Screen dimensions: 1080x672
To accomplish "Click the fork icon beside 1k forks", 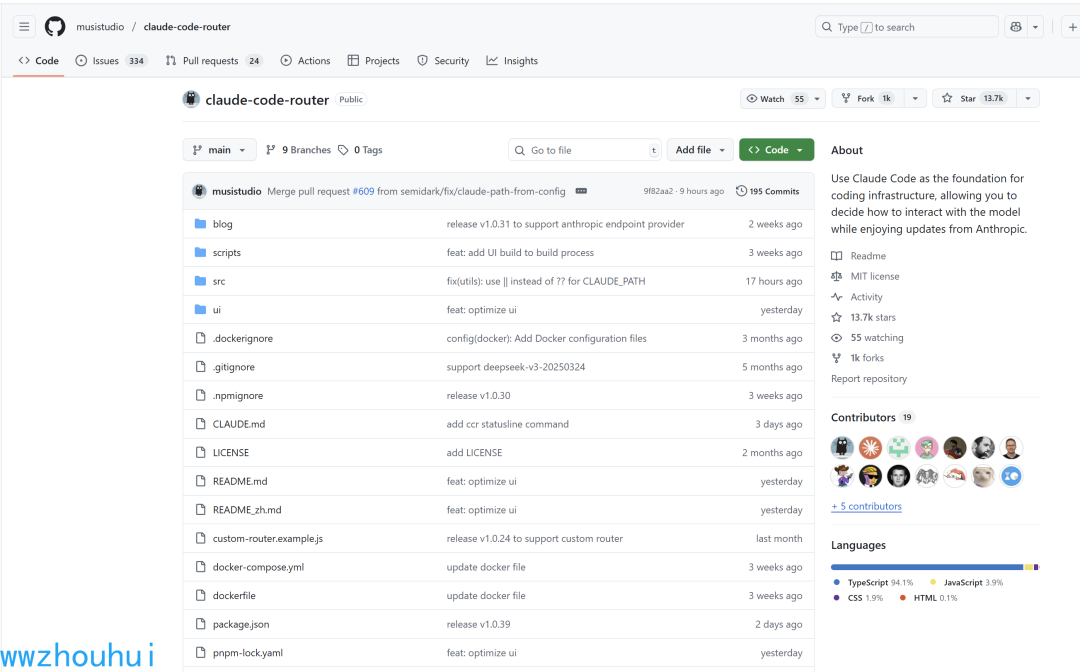I will coord(836,358).
